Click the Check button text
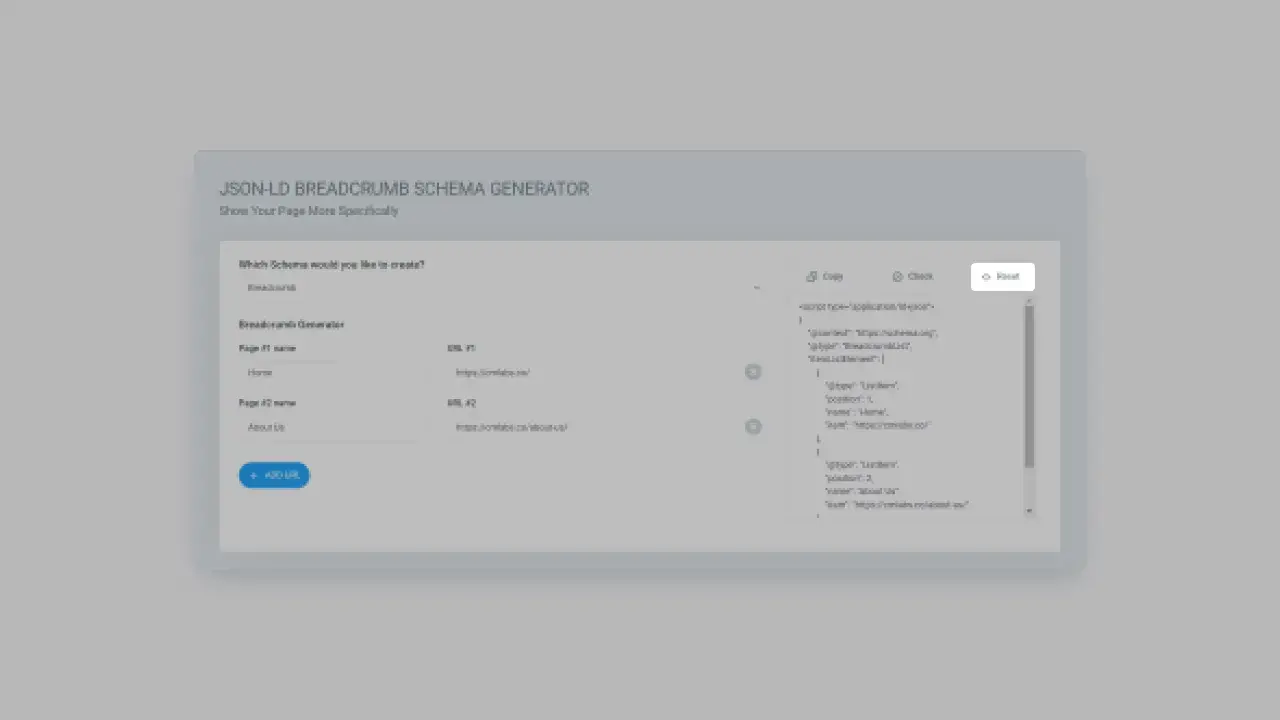1280x720 pixels. pos(920,277)
